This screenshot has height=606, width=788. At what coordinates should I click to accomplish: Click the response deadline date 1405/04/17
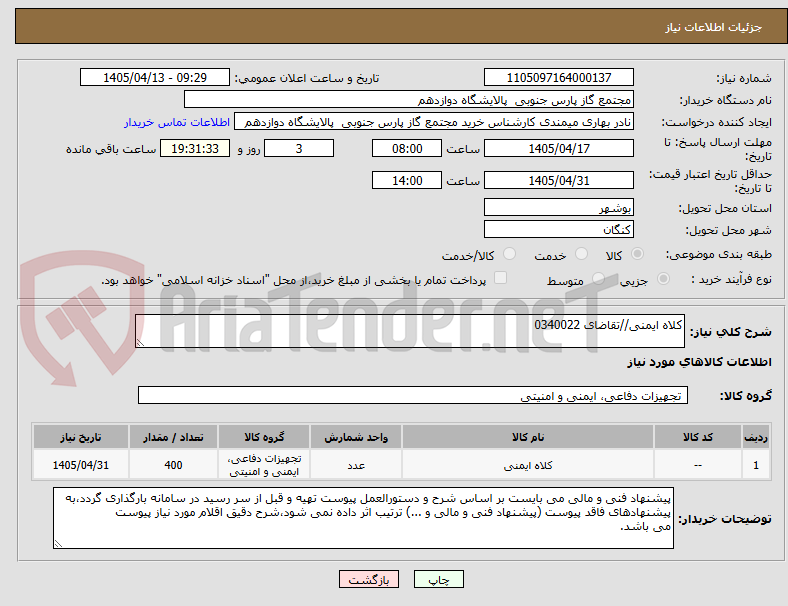pos(559,148)
